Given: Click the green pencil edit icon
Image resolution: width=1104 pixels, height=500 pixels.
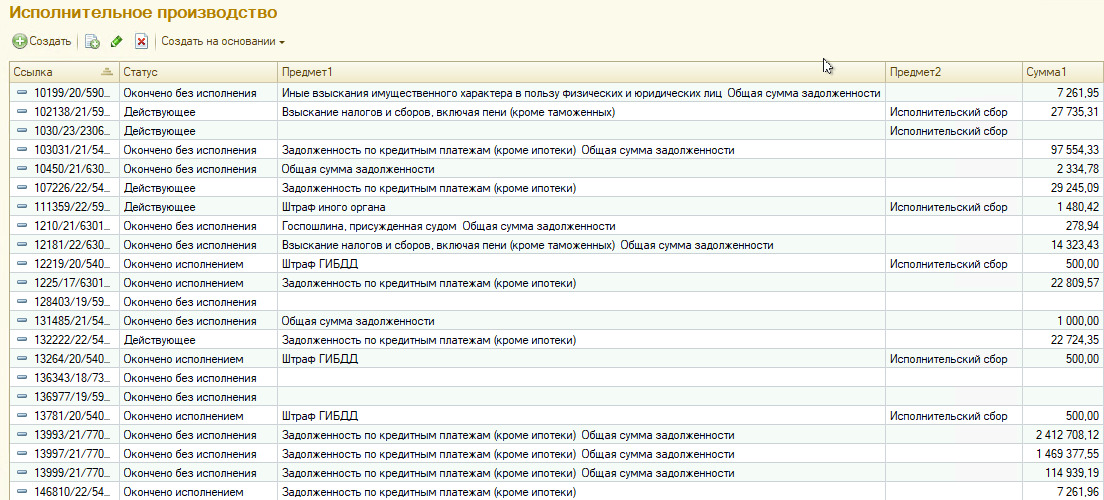Looking at the screenshot, I should (x=117, y=42).
